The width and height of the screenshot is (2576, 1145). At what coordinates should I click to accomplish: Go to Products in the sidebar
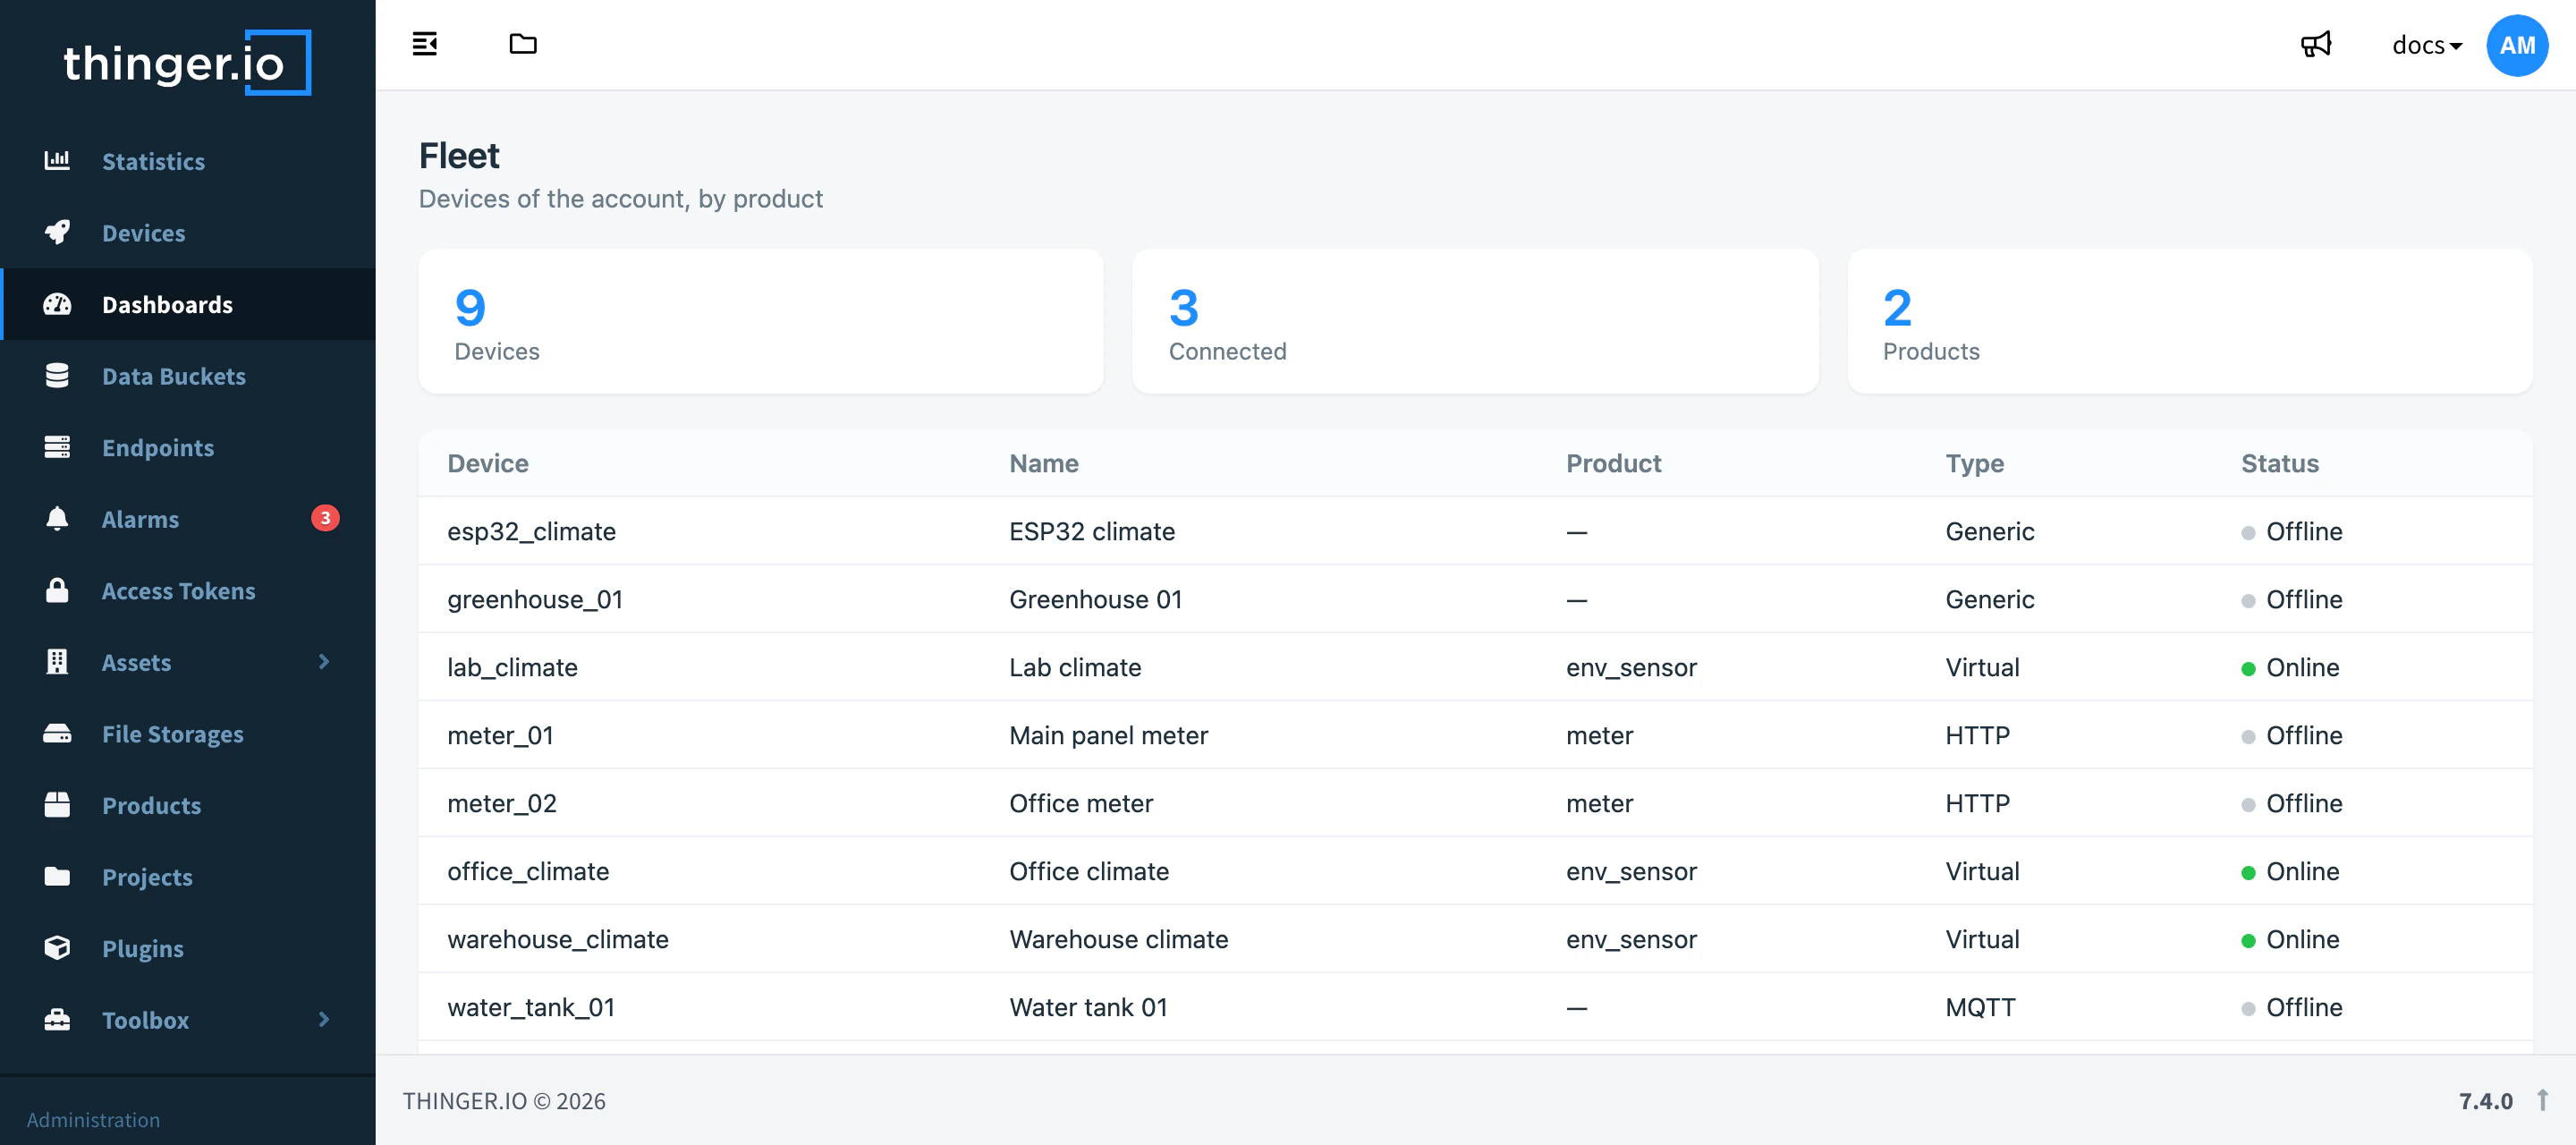pyautogui.click(x=187, y=806)
